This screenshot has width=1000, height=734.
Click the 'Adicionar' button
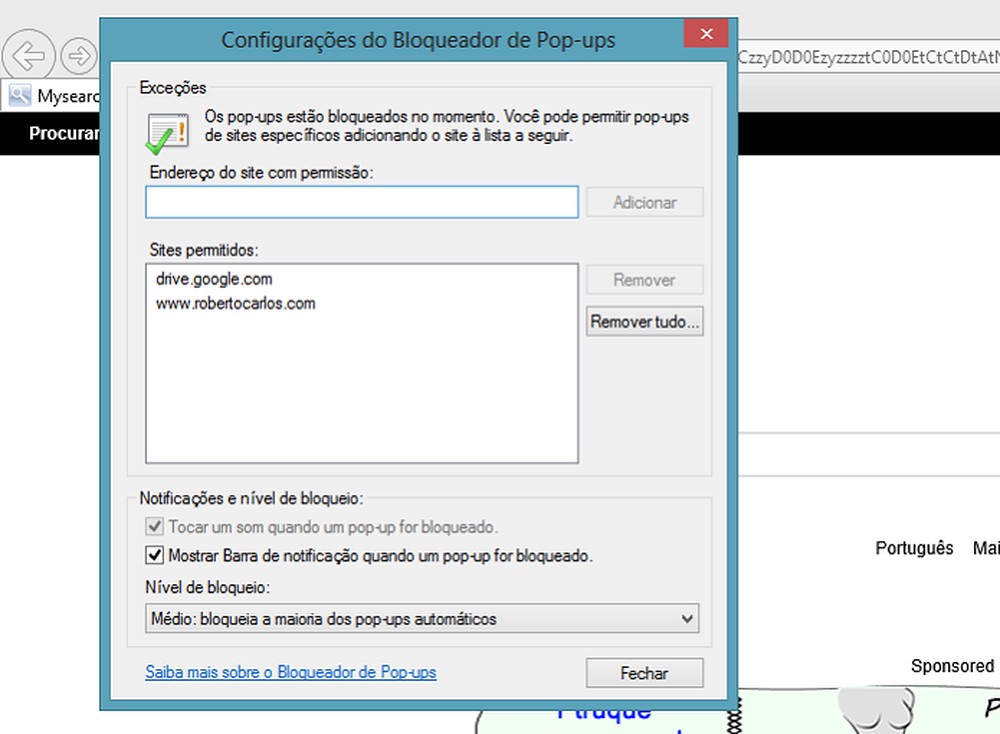pyautogui.click(x=644, y=202)
